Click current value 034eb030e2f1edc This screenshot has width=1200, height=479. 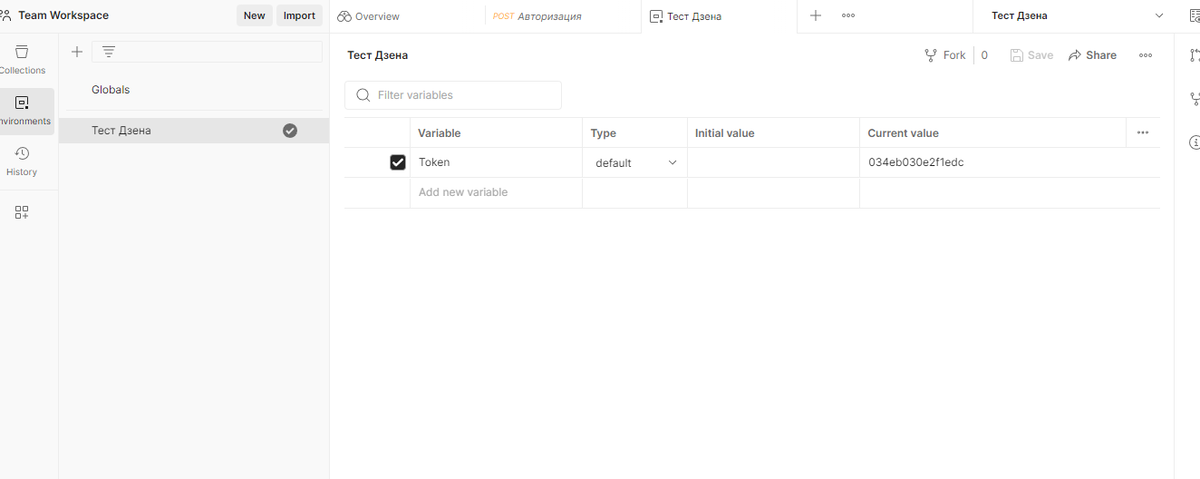[x=916, y=162]
